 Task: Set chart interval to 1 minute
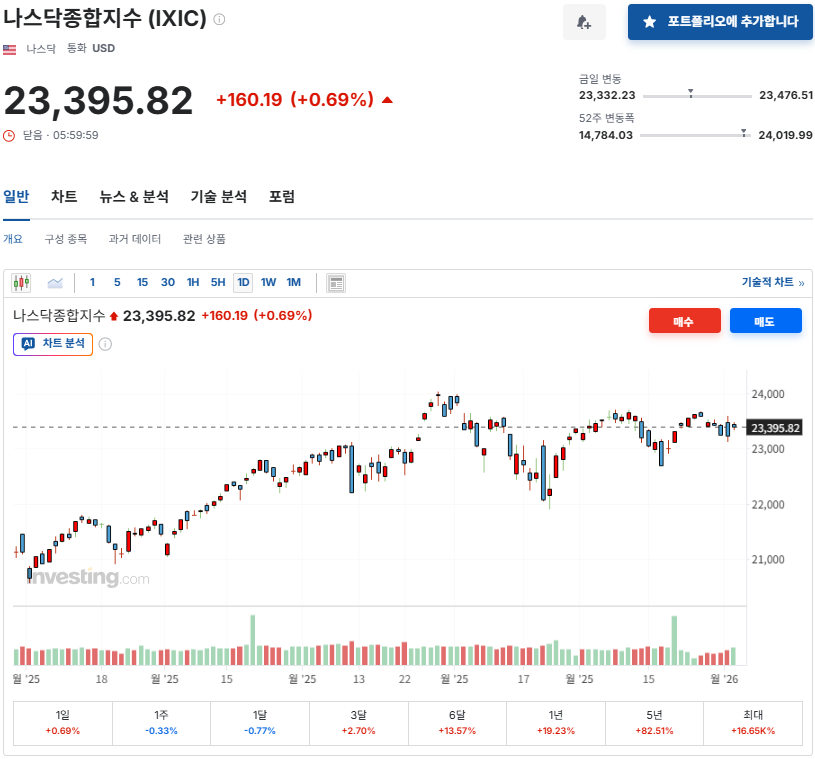[x=92, y=282]
